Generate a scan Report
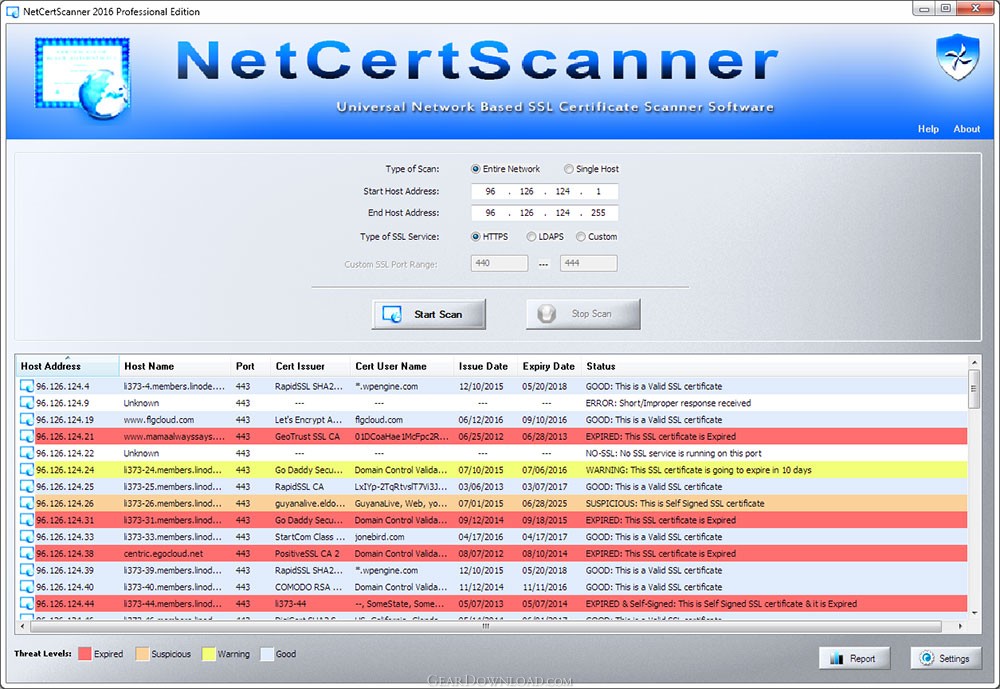 point(855,658)
